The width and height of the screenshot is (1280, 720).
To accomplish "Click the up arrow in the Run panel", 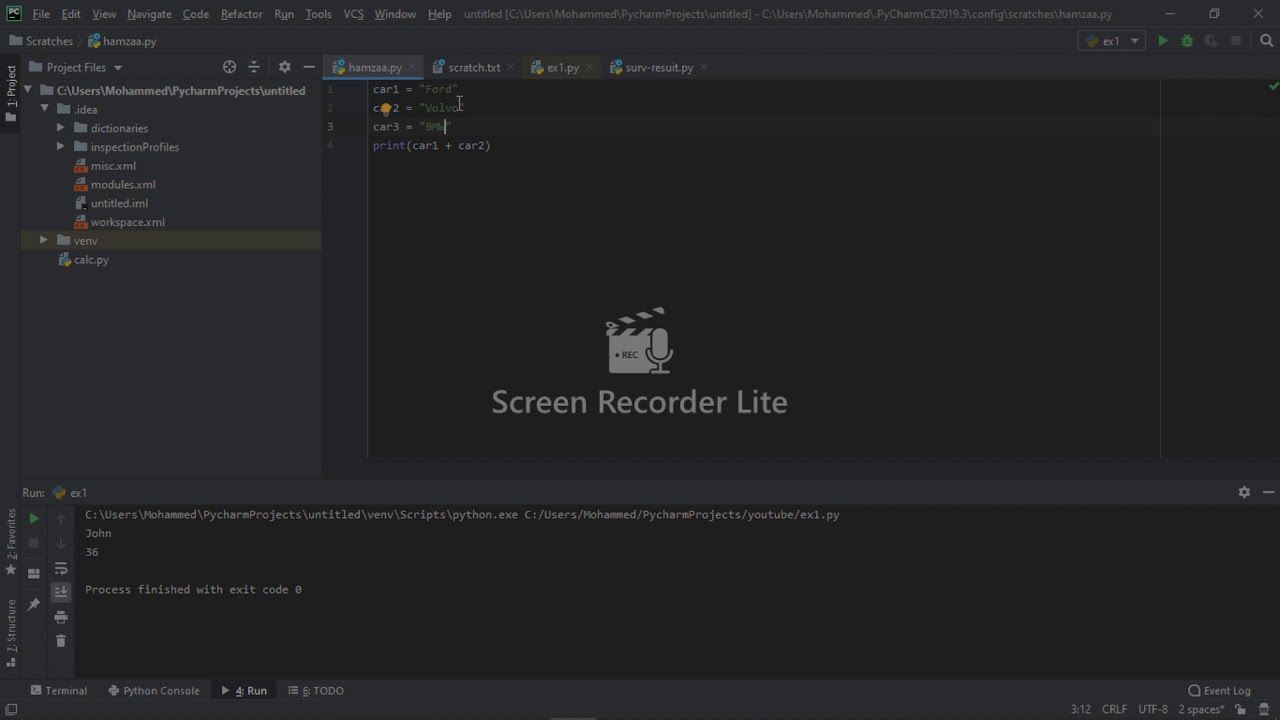I will click(x=60, y=518).
